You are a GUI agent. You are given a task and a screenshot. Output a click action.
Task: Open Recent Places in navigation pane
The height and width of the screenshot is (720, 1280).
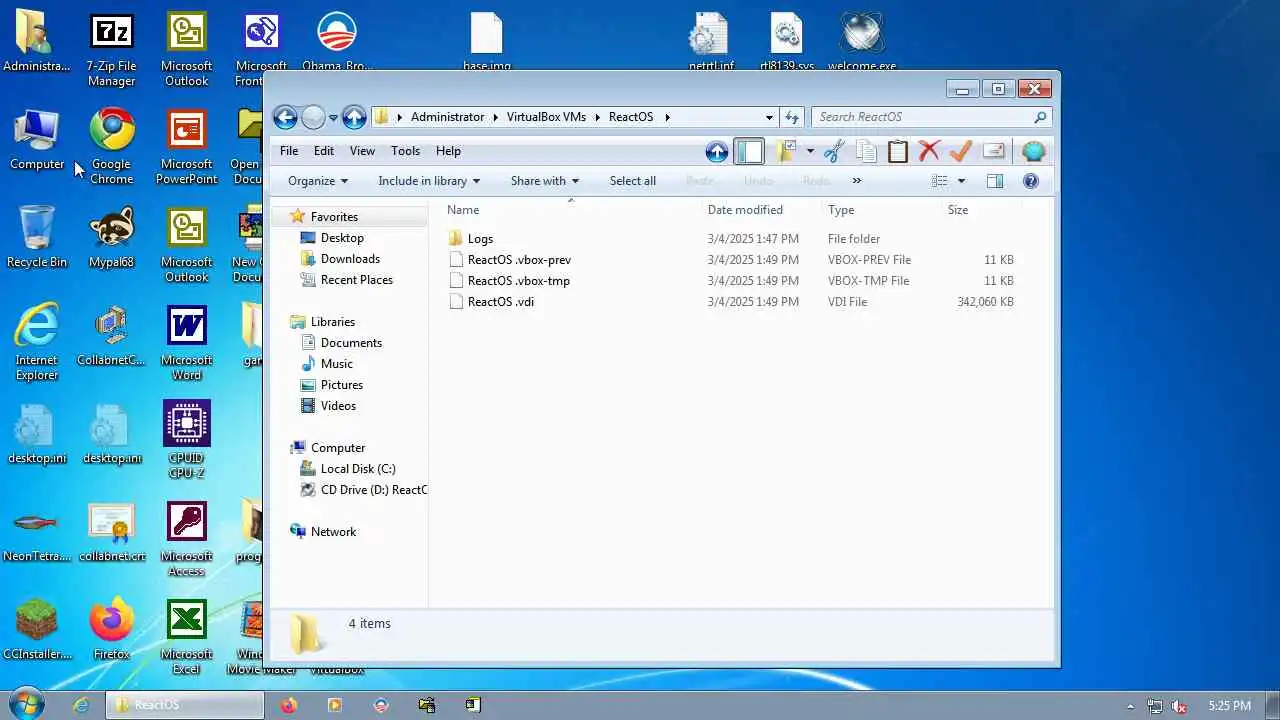click(x=356, y=280)
